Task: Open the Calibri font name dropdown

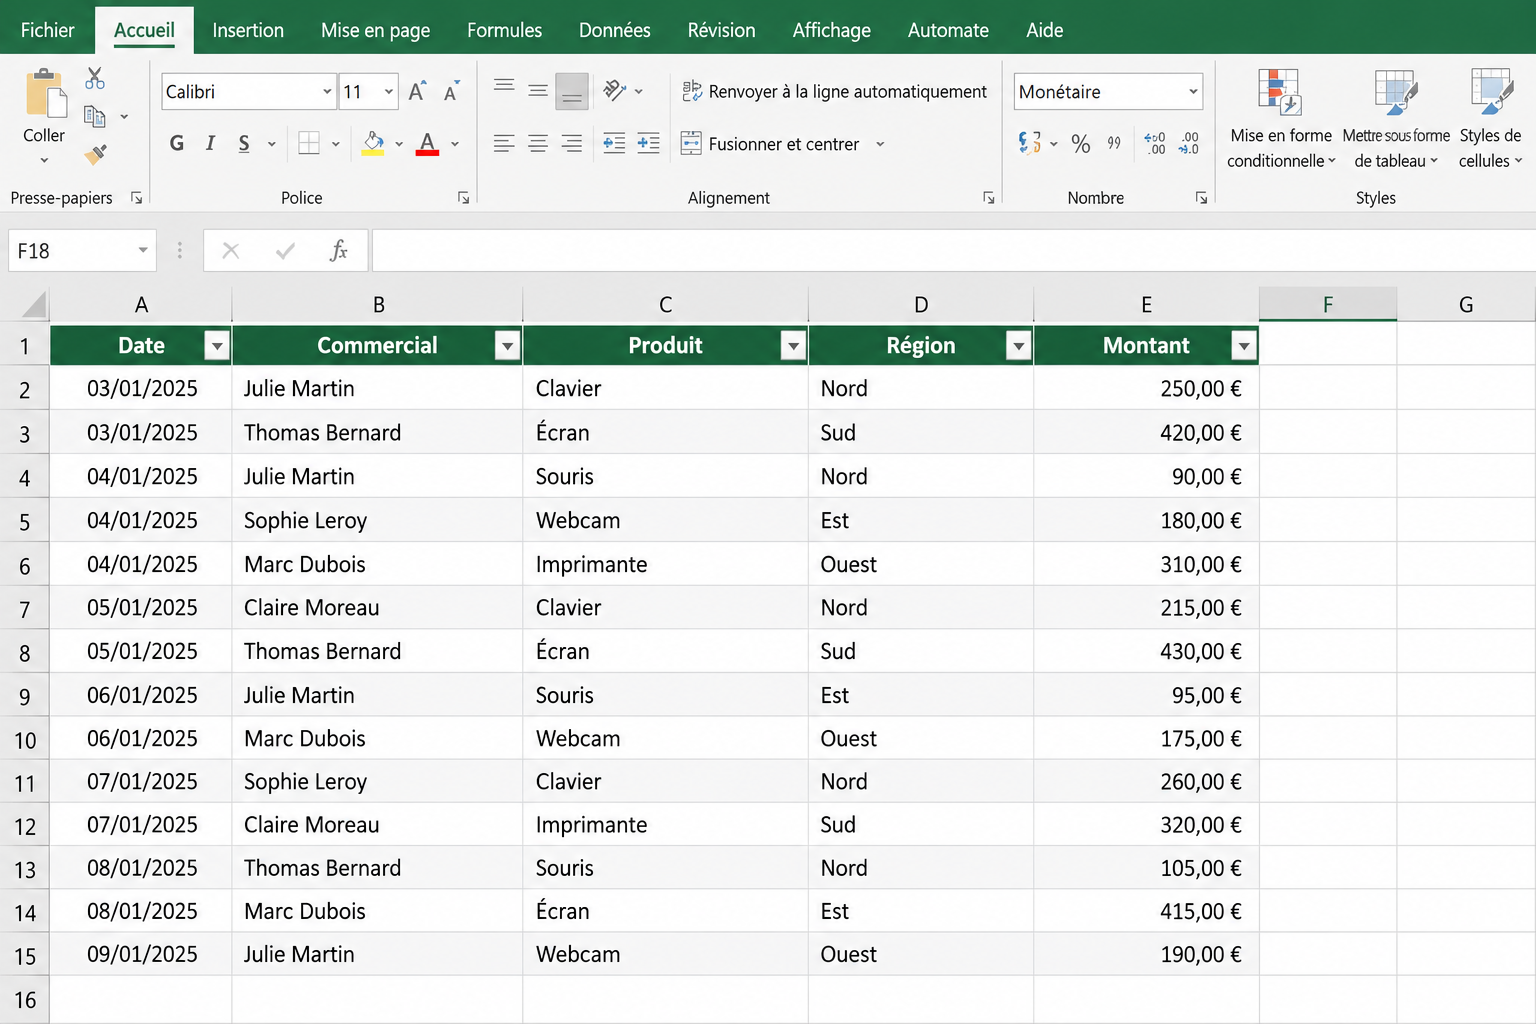Action: pos(327,92)
